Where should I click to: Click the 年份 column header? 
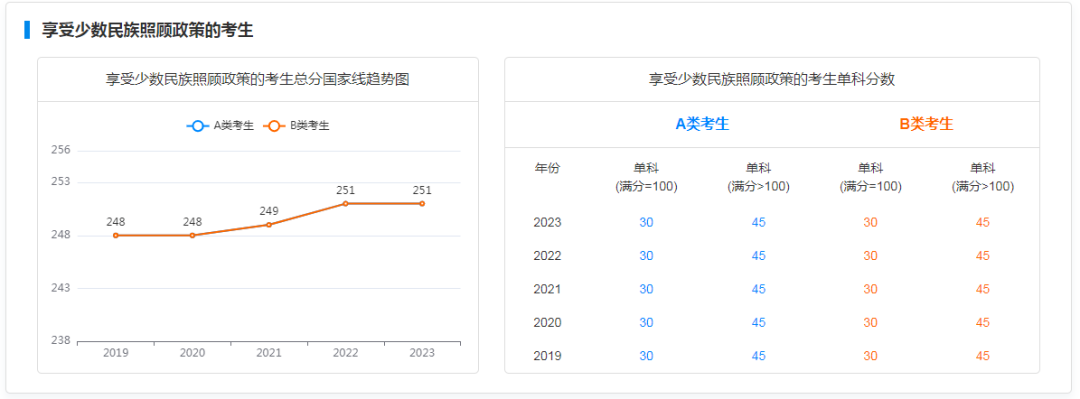[548, 168]
